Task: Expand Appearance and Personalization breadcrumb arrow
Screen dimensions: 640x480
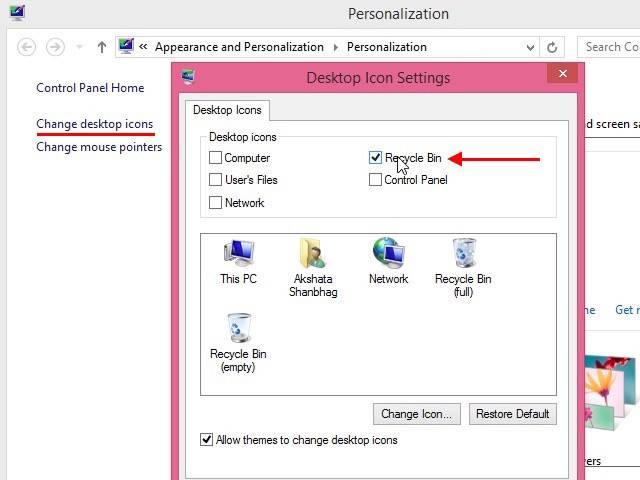Action: (x=336, y=47)
